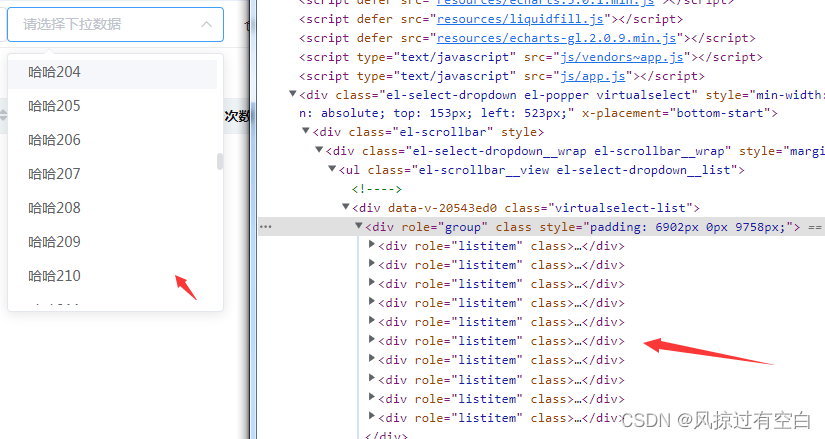The image size is (825, 439).
Task: Pick the 哈哈206 dropdown option
Action: [x=112, y=140]
